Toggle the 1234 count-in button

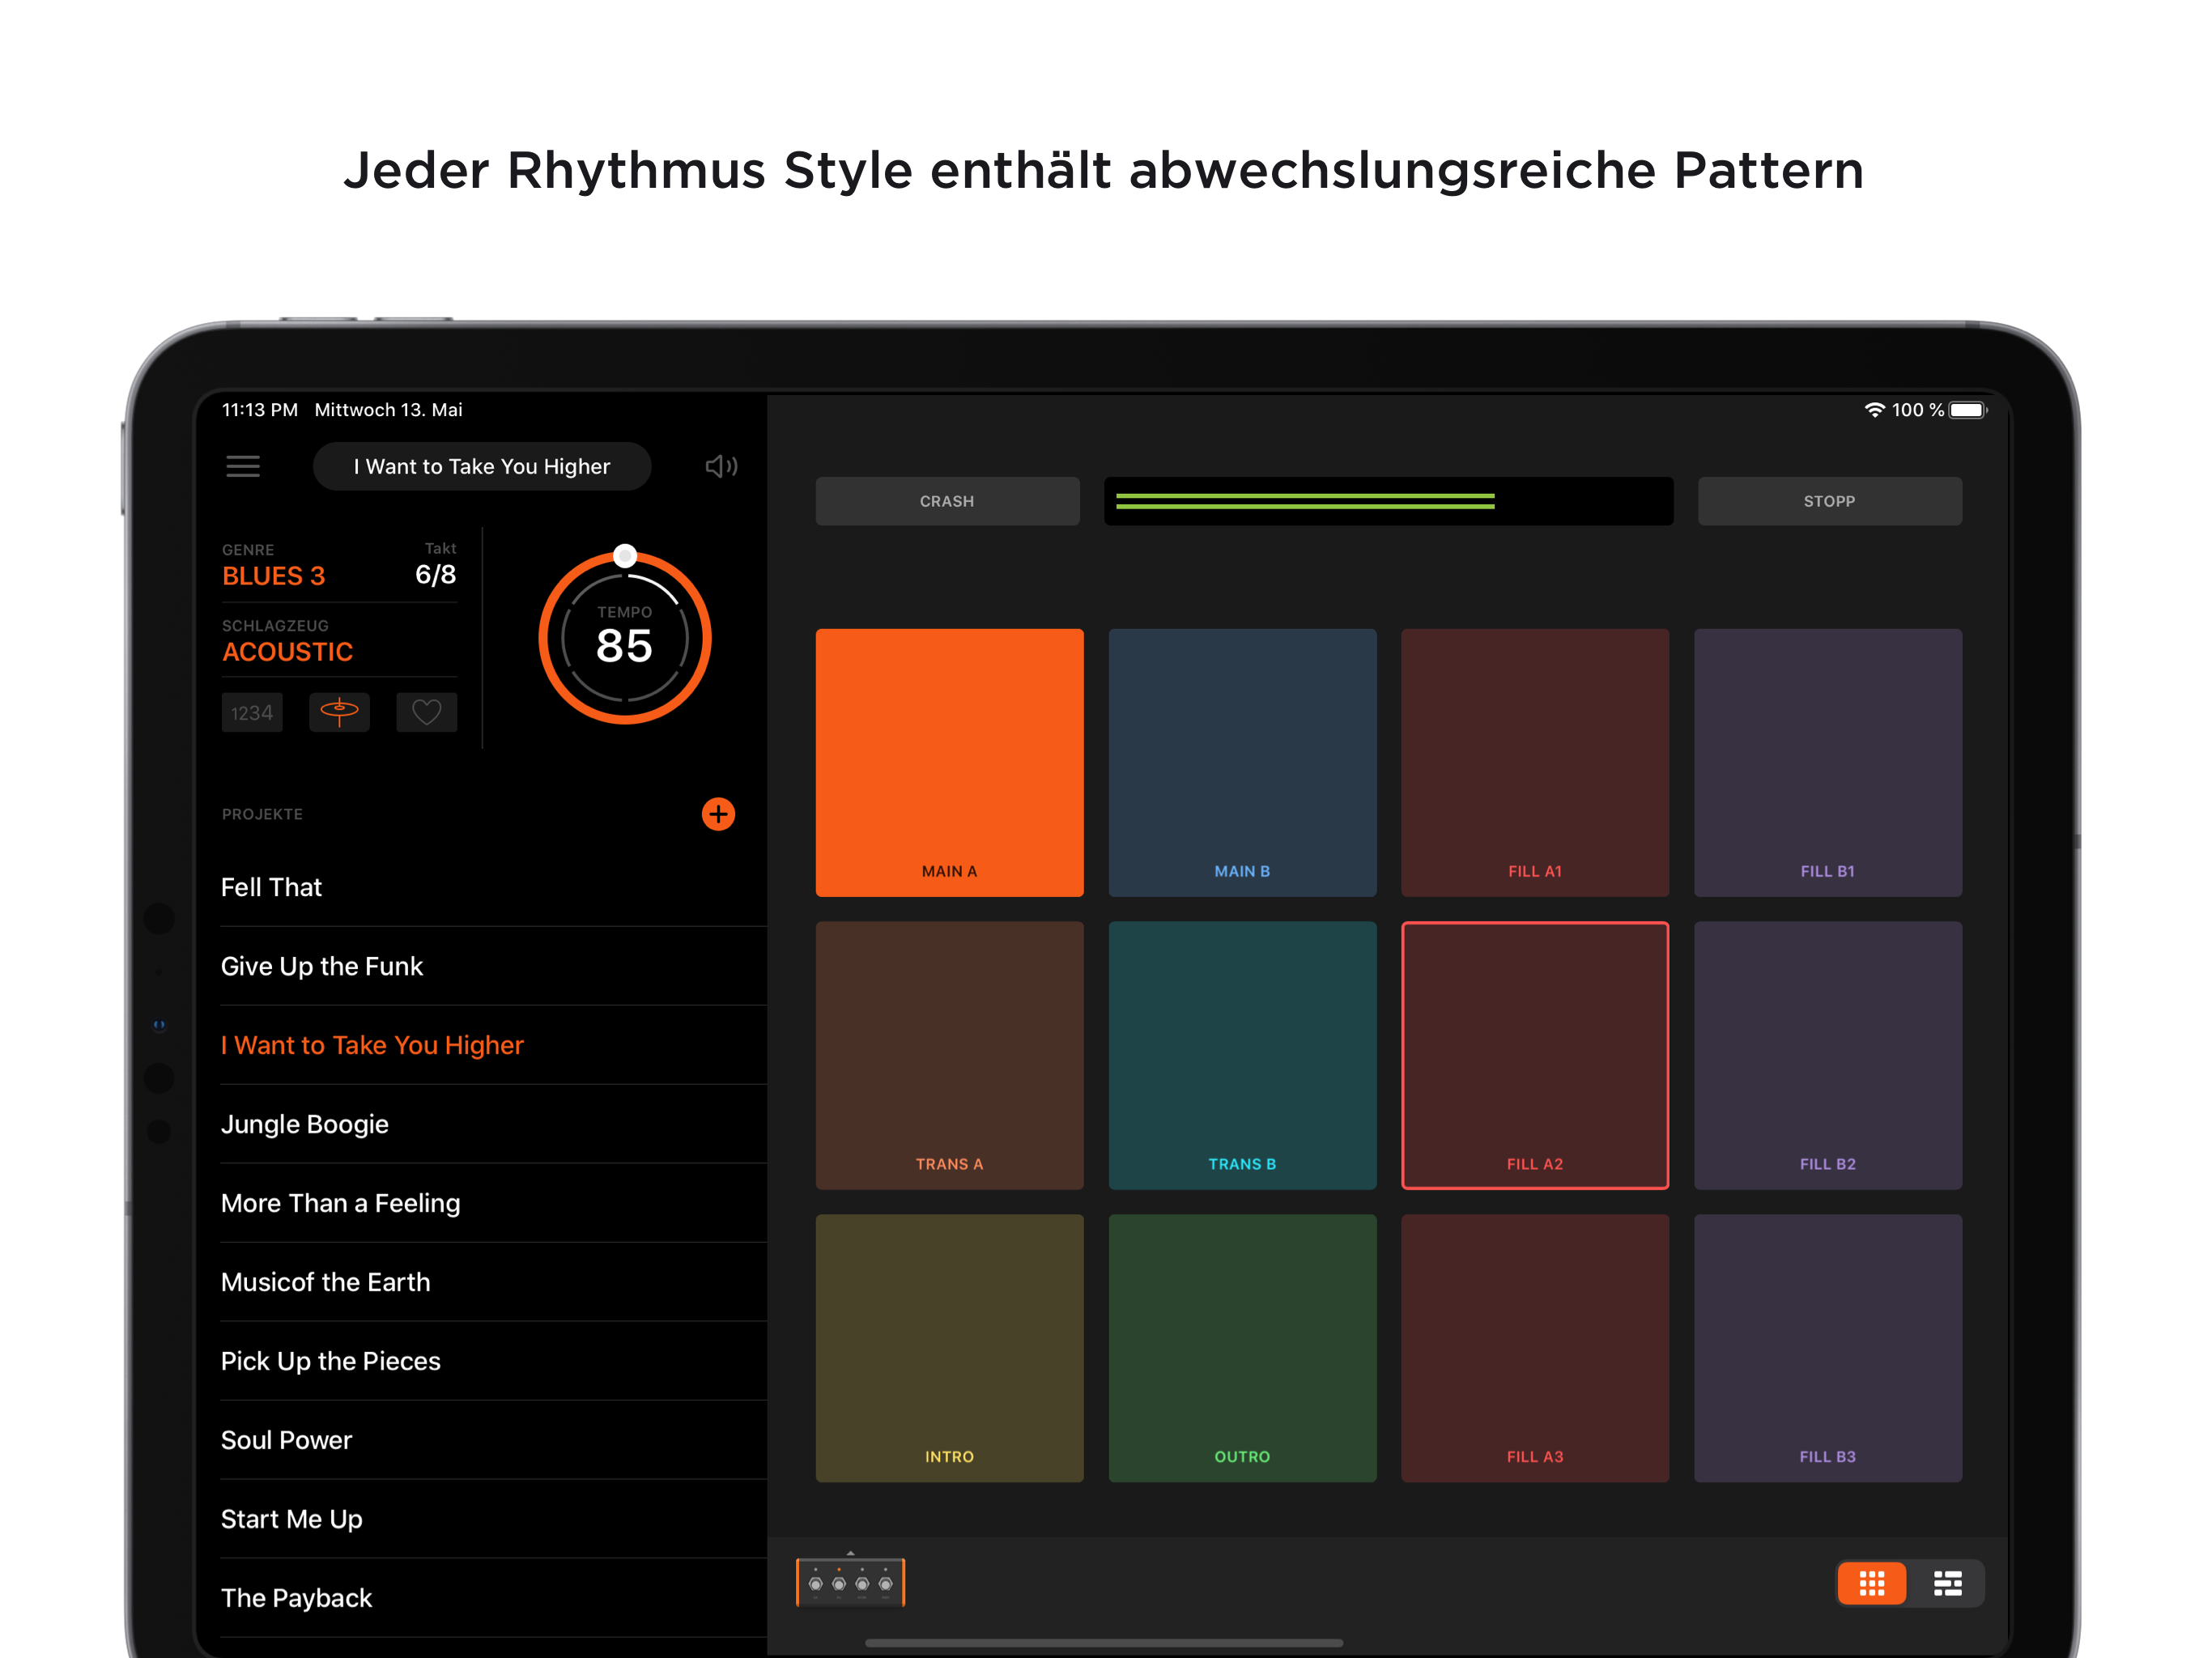tap(252, 712)
